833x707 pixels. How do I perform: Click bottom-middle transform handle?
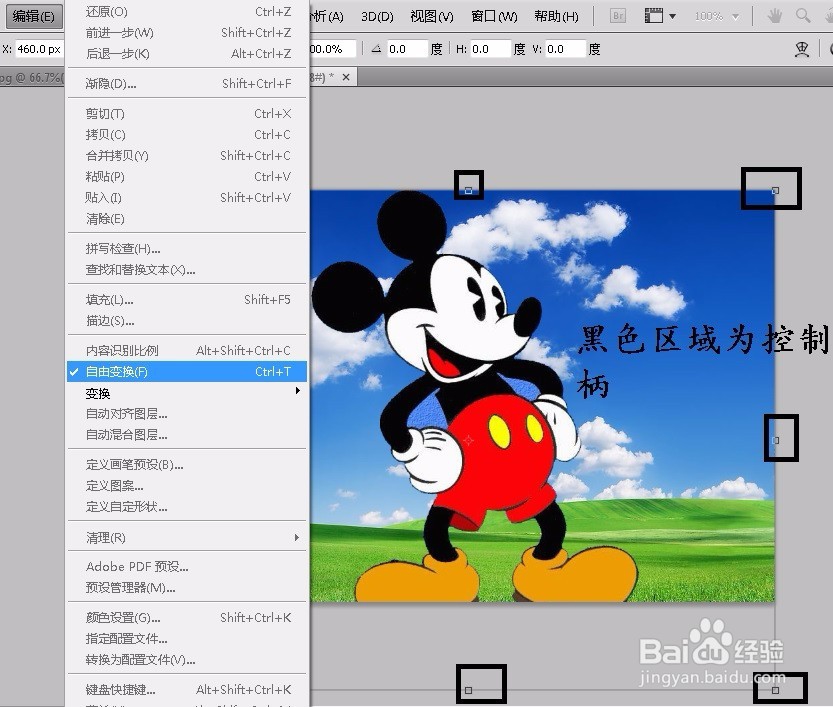coord(469,691)
